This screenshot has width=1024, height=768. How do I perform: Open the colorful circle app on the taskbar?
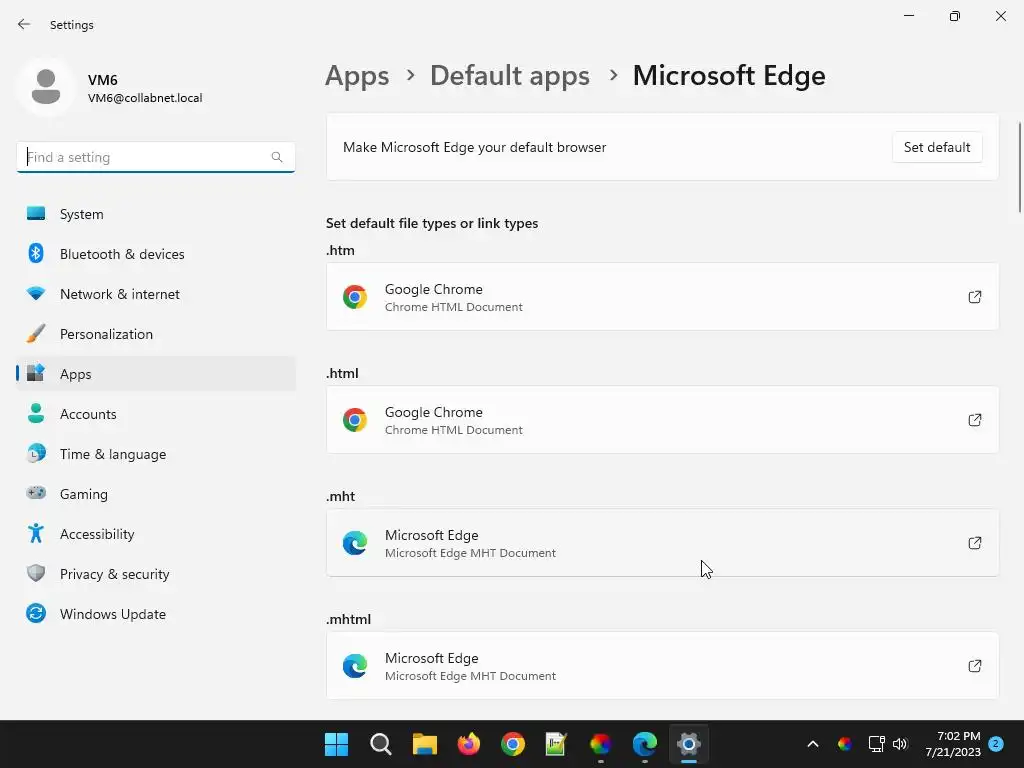600,744
